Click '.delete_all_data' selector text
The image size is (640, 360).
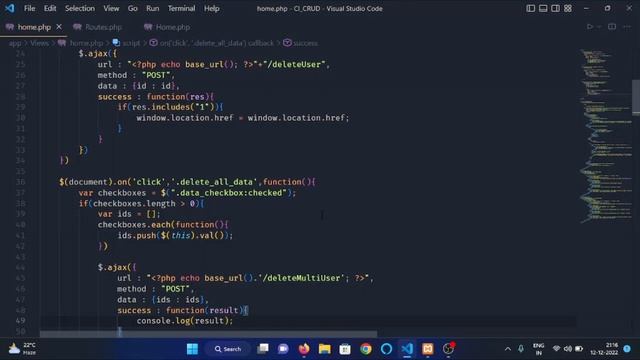214,182
